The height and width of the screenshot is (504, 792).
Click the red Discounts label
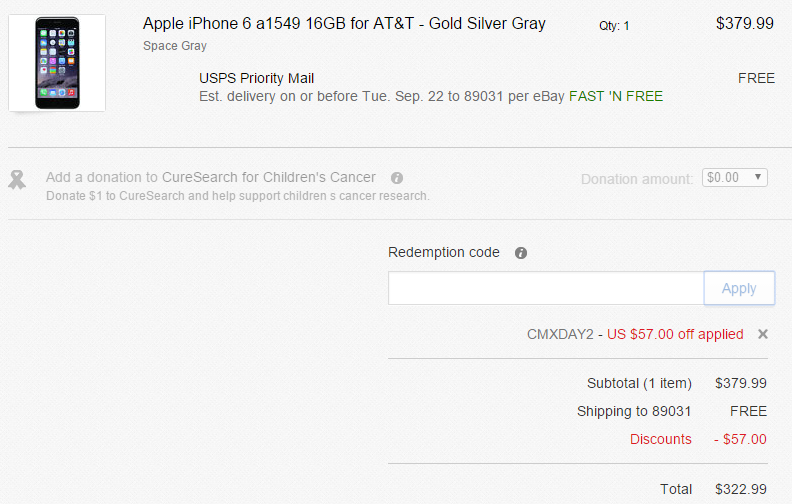click(x=660, y=439)
